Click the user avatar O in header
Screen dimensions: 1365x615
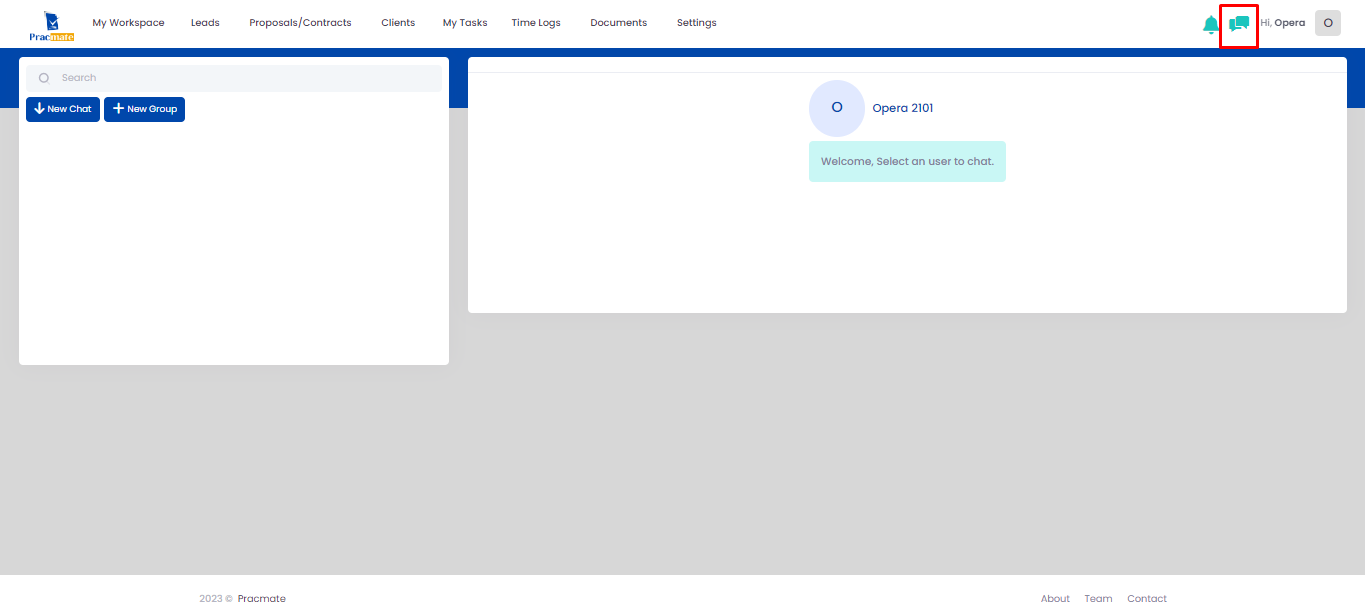pos(1327,23)
